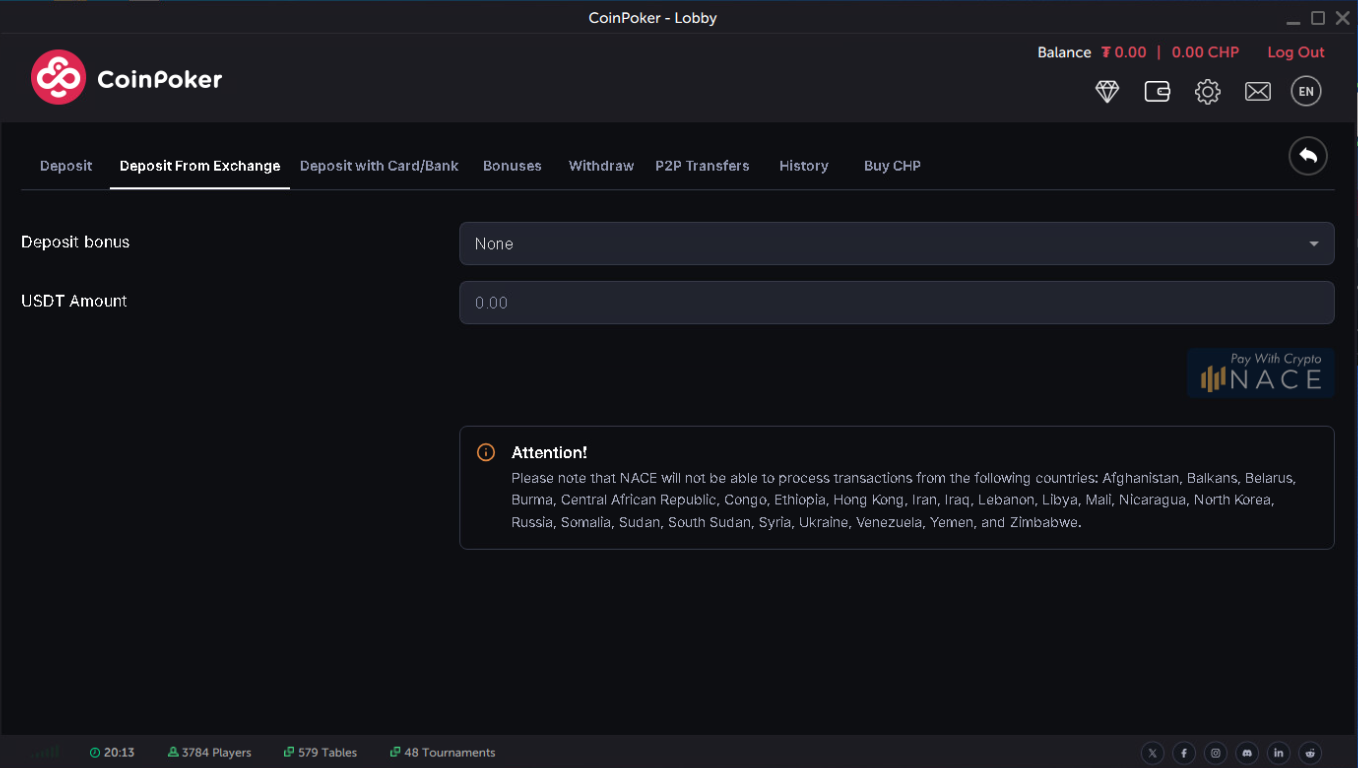This screenshot has width=1358, height=768.
Task: Go to the P2P Transfers tab
Action: [702, 166]
